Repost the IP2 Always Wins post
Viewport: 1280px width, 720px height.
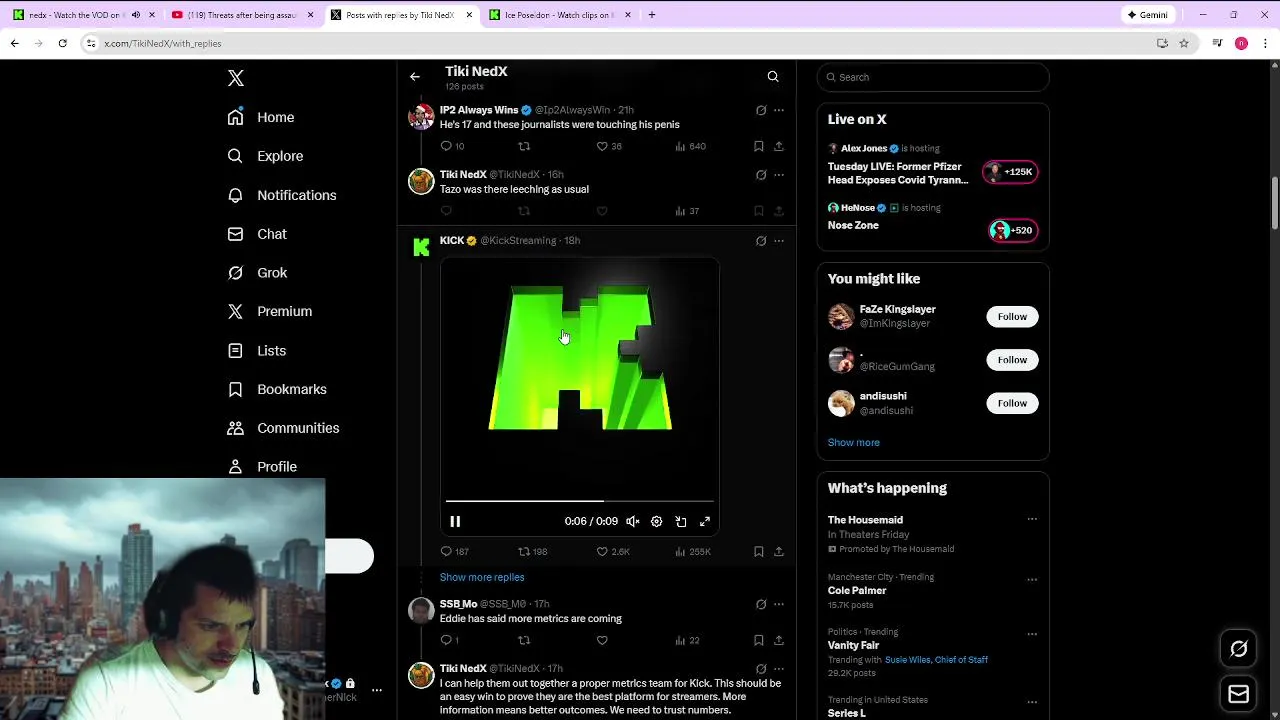[524, 146]
